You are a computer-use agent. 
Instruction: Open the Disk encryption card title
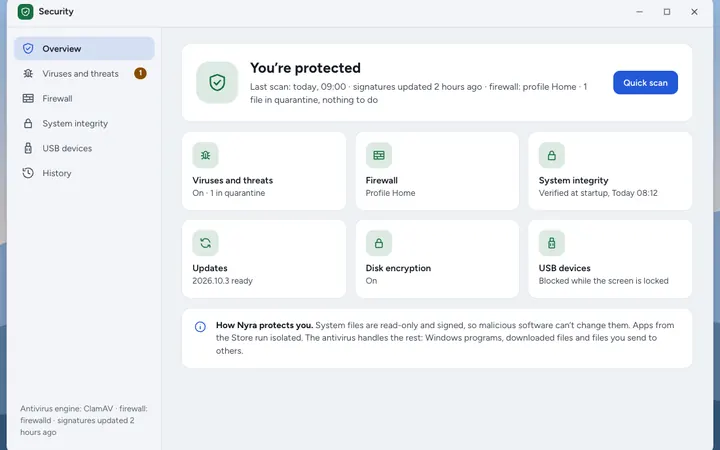point(398,268)
